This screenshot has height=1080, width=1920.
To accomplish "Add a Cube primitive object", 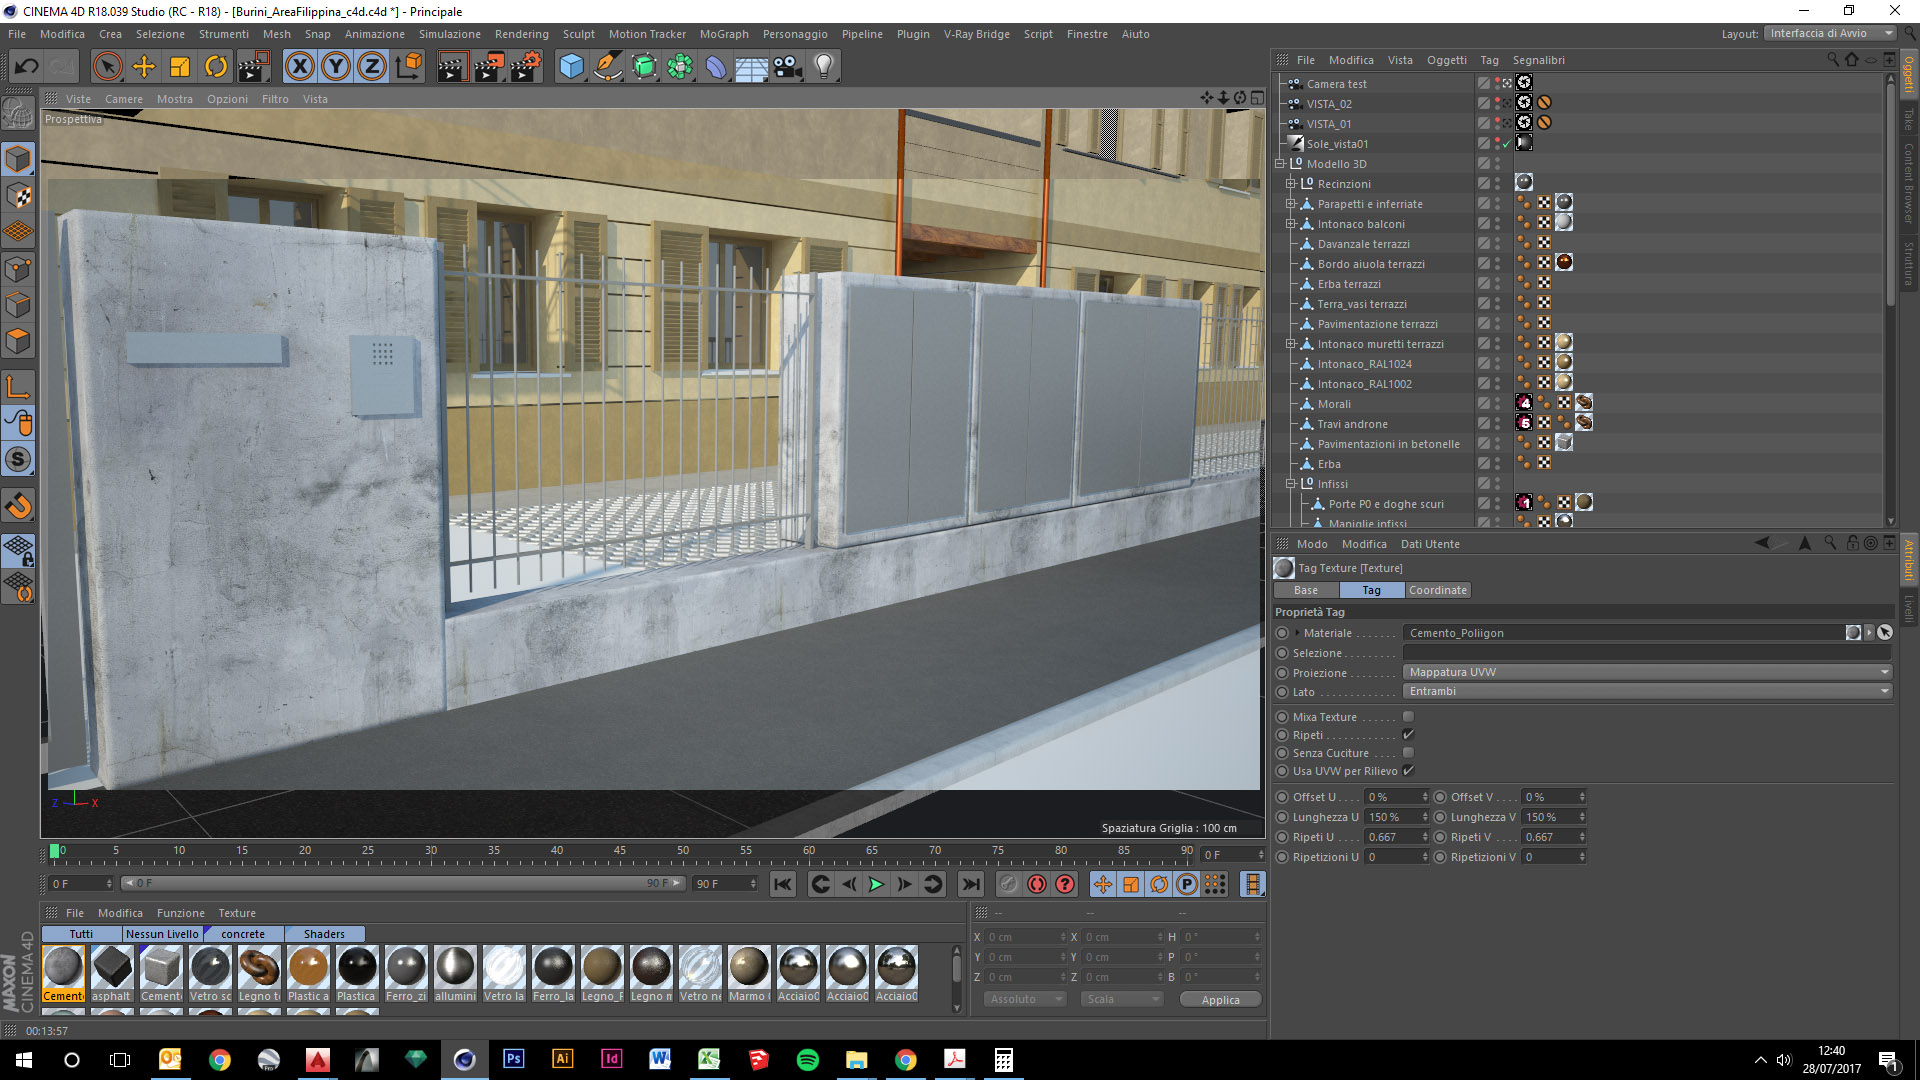I will pos(571,67).
